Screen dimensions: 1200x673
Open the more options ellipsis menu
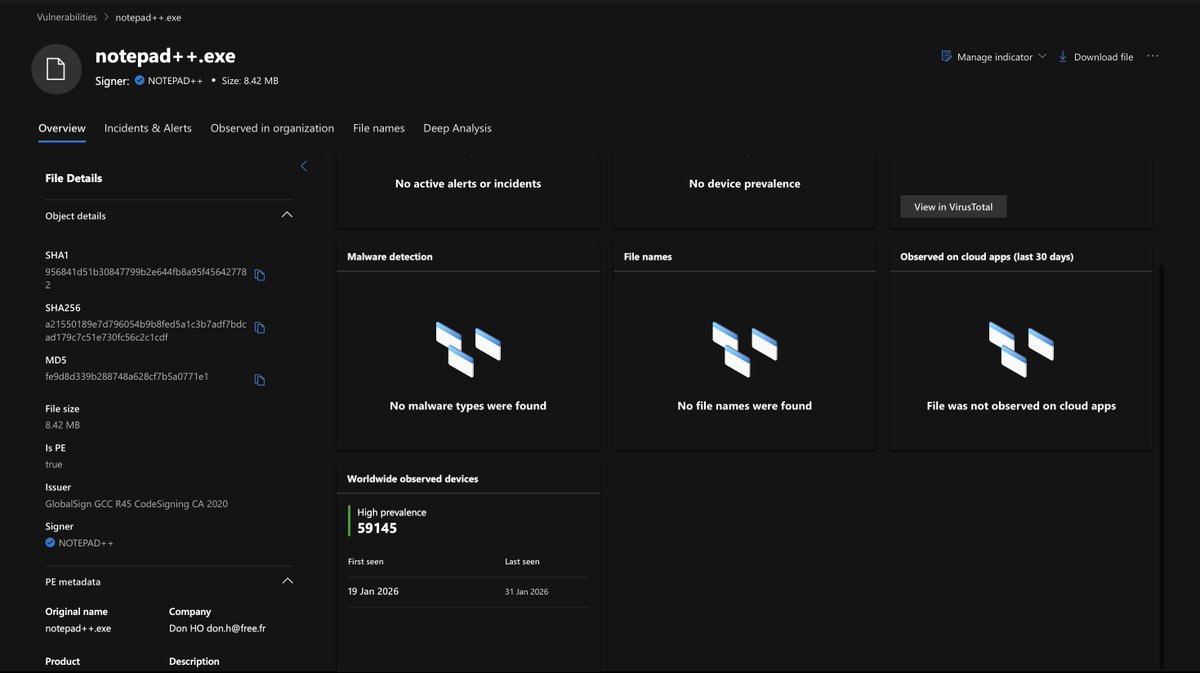[x=1153, y=56]
